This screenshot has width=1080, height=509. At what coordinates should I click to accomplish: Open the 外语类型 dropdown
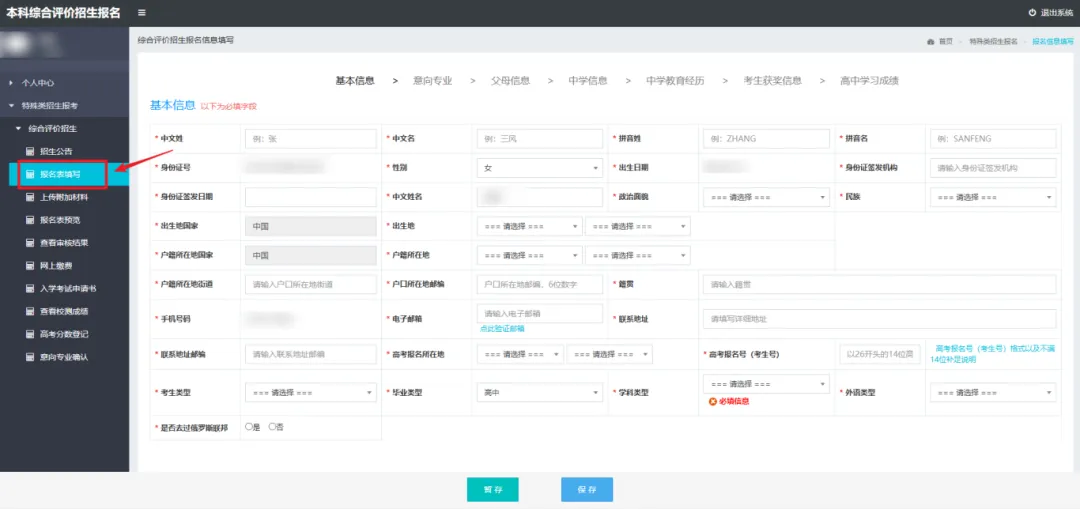tap(993, 393)
